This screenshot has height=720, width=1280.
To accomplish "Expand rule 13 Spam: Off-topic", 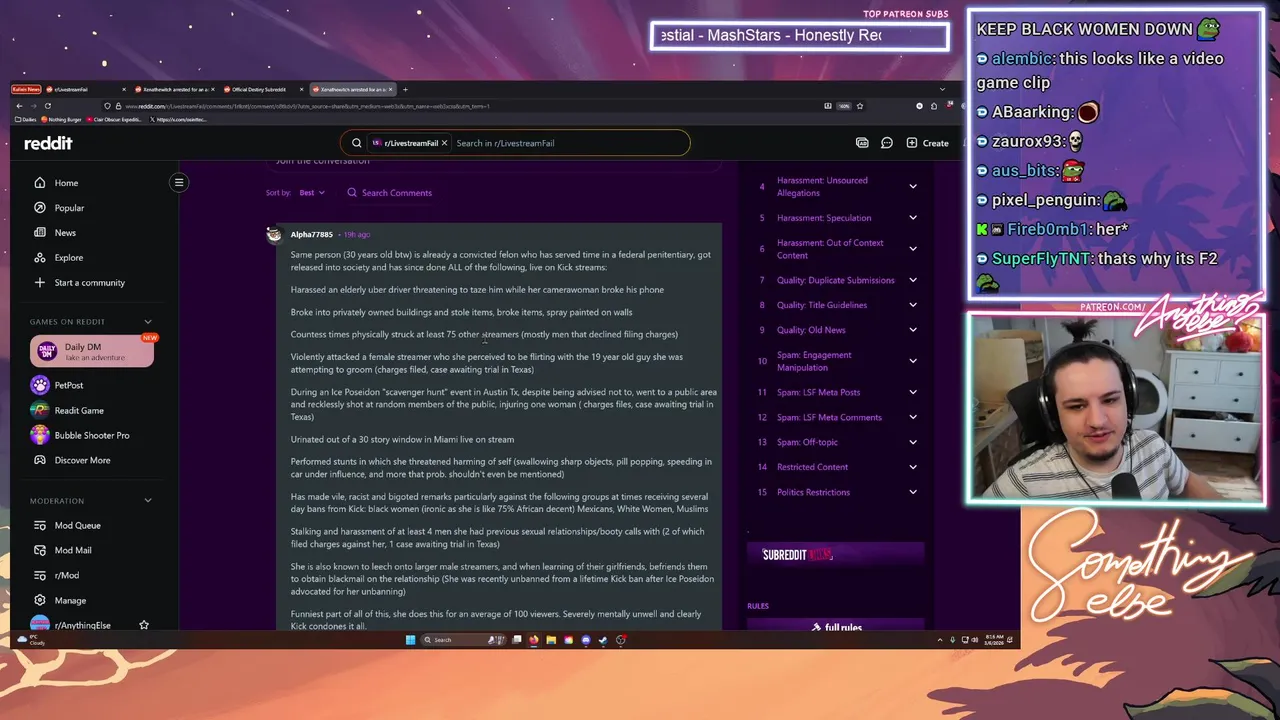I will [913, 442].
